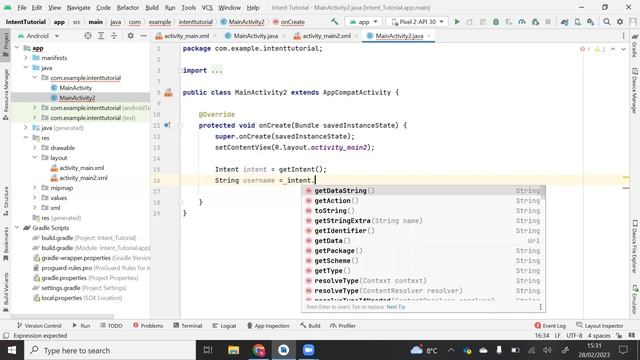Open the Pixel 2 API 30 device dropdown
Screen dimensions: 640x360
(x=417, y=22)
